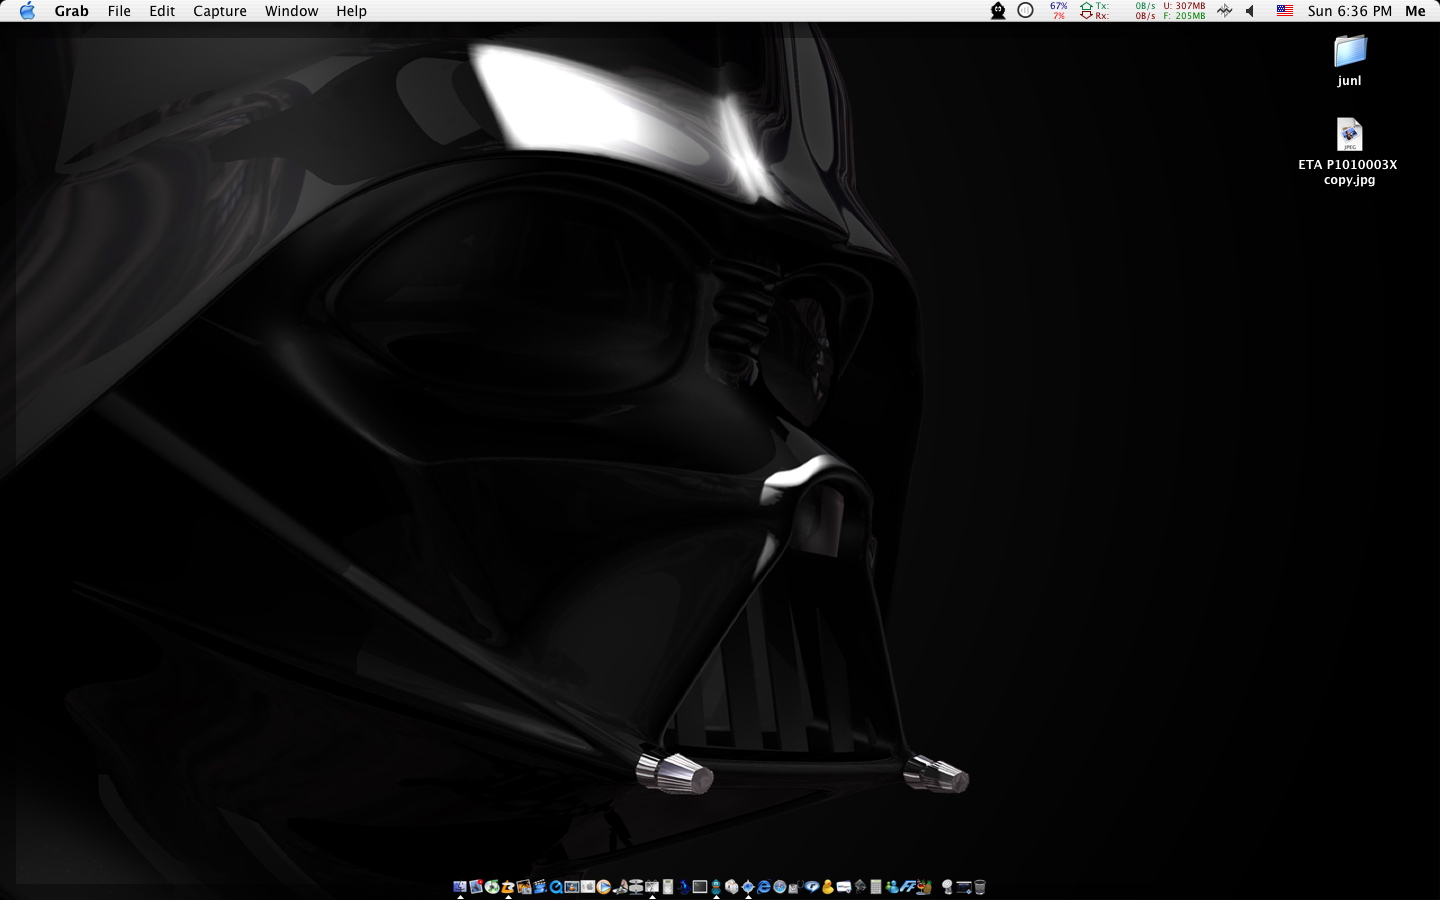The width and height of the screenshot is (1440, 900).
Task: Open the orange play-button media player
Action: click(603, 887)
